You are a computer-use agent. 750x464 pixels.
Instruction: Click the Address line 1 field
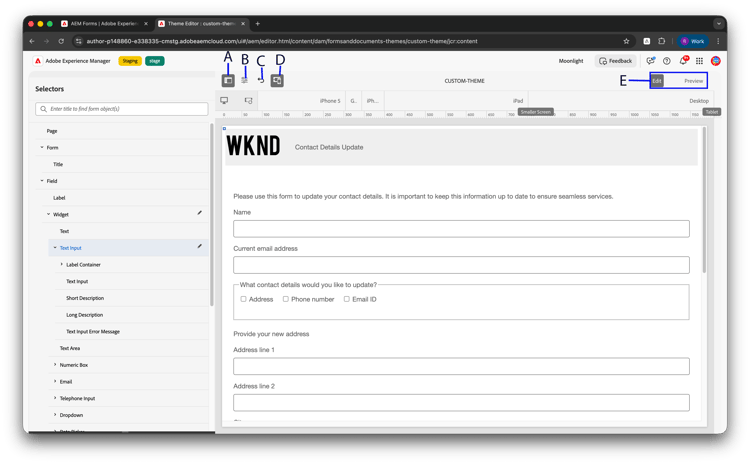[x=461, y=366]
